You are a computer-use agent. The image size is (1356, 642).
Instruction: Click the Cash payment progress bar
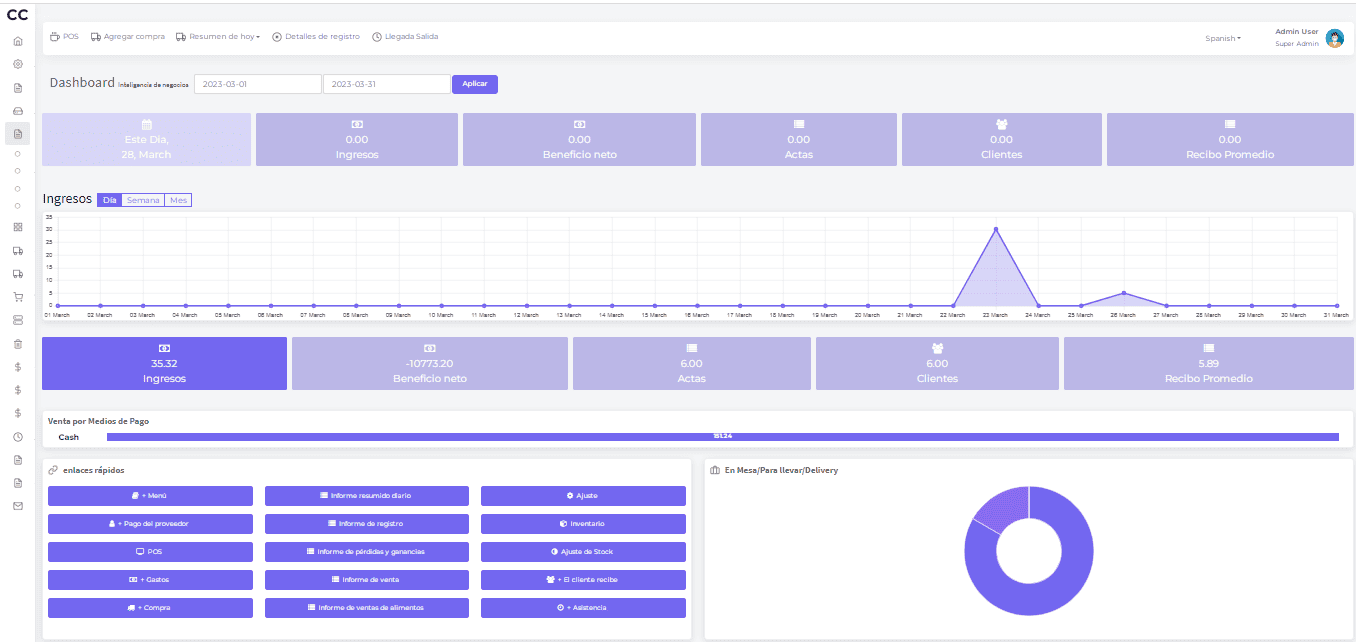[x=722, y=437]
